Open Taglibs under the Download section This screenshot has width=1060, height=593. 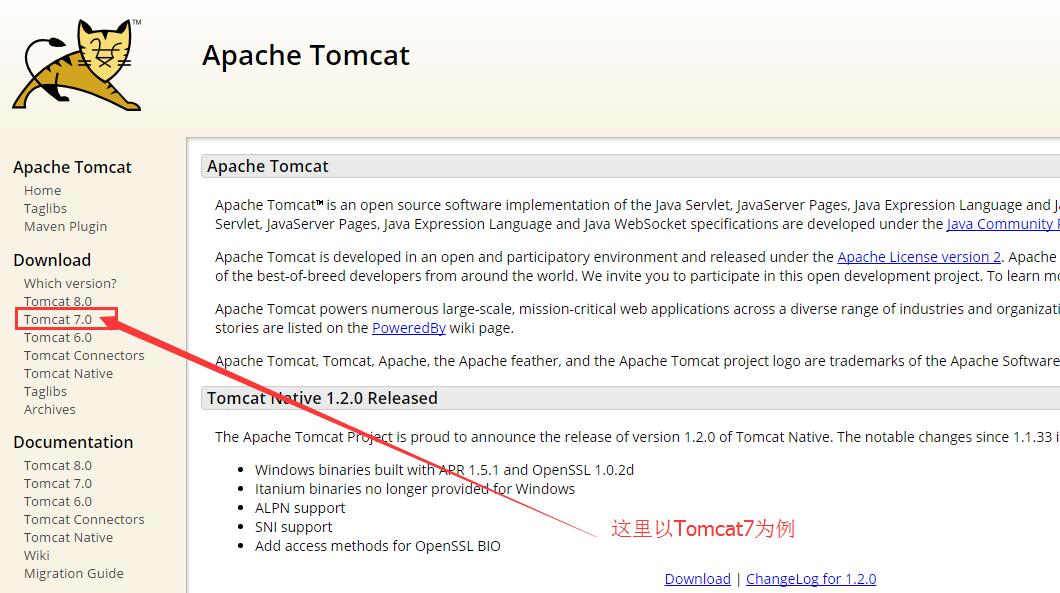tap(45, 392)
